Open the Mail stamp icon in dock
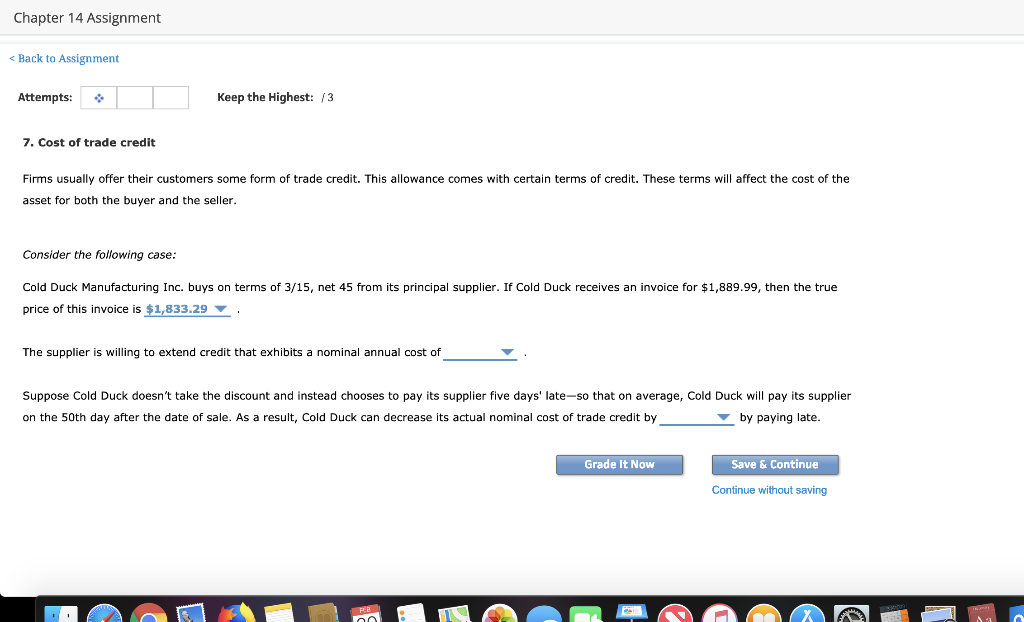This screenshot has width=1024, height=622. (x=192, y=614)
